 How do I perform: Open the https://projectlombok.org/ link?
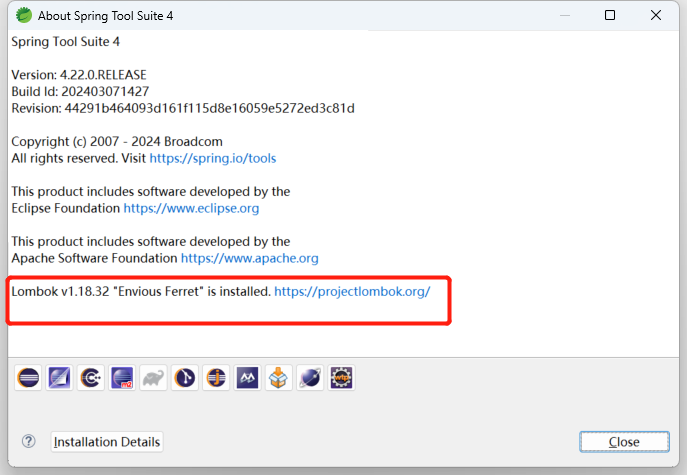(352, 291)
